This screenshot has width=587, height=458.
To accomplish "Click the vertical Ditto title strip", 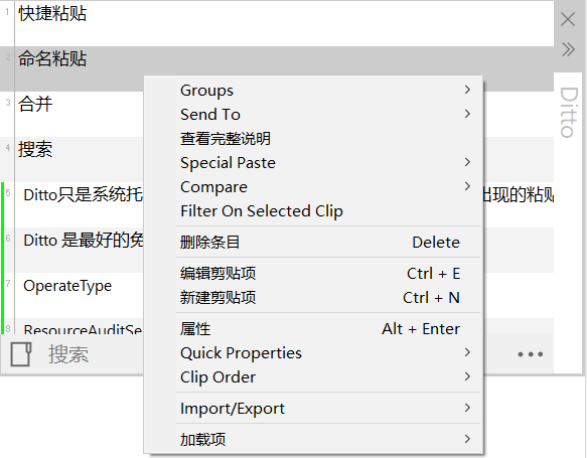I will point(569,112).
